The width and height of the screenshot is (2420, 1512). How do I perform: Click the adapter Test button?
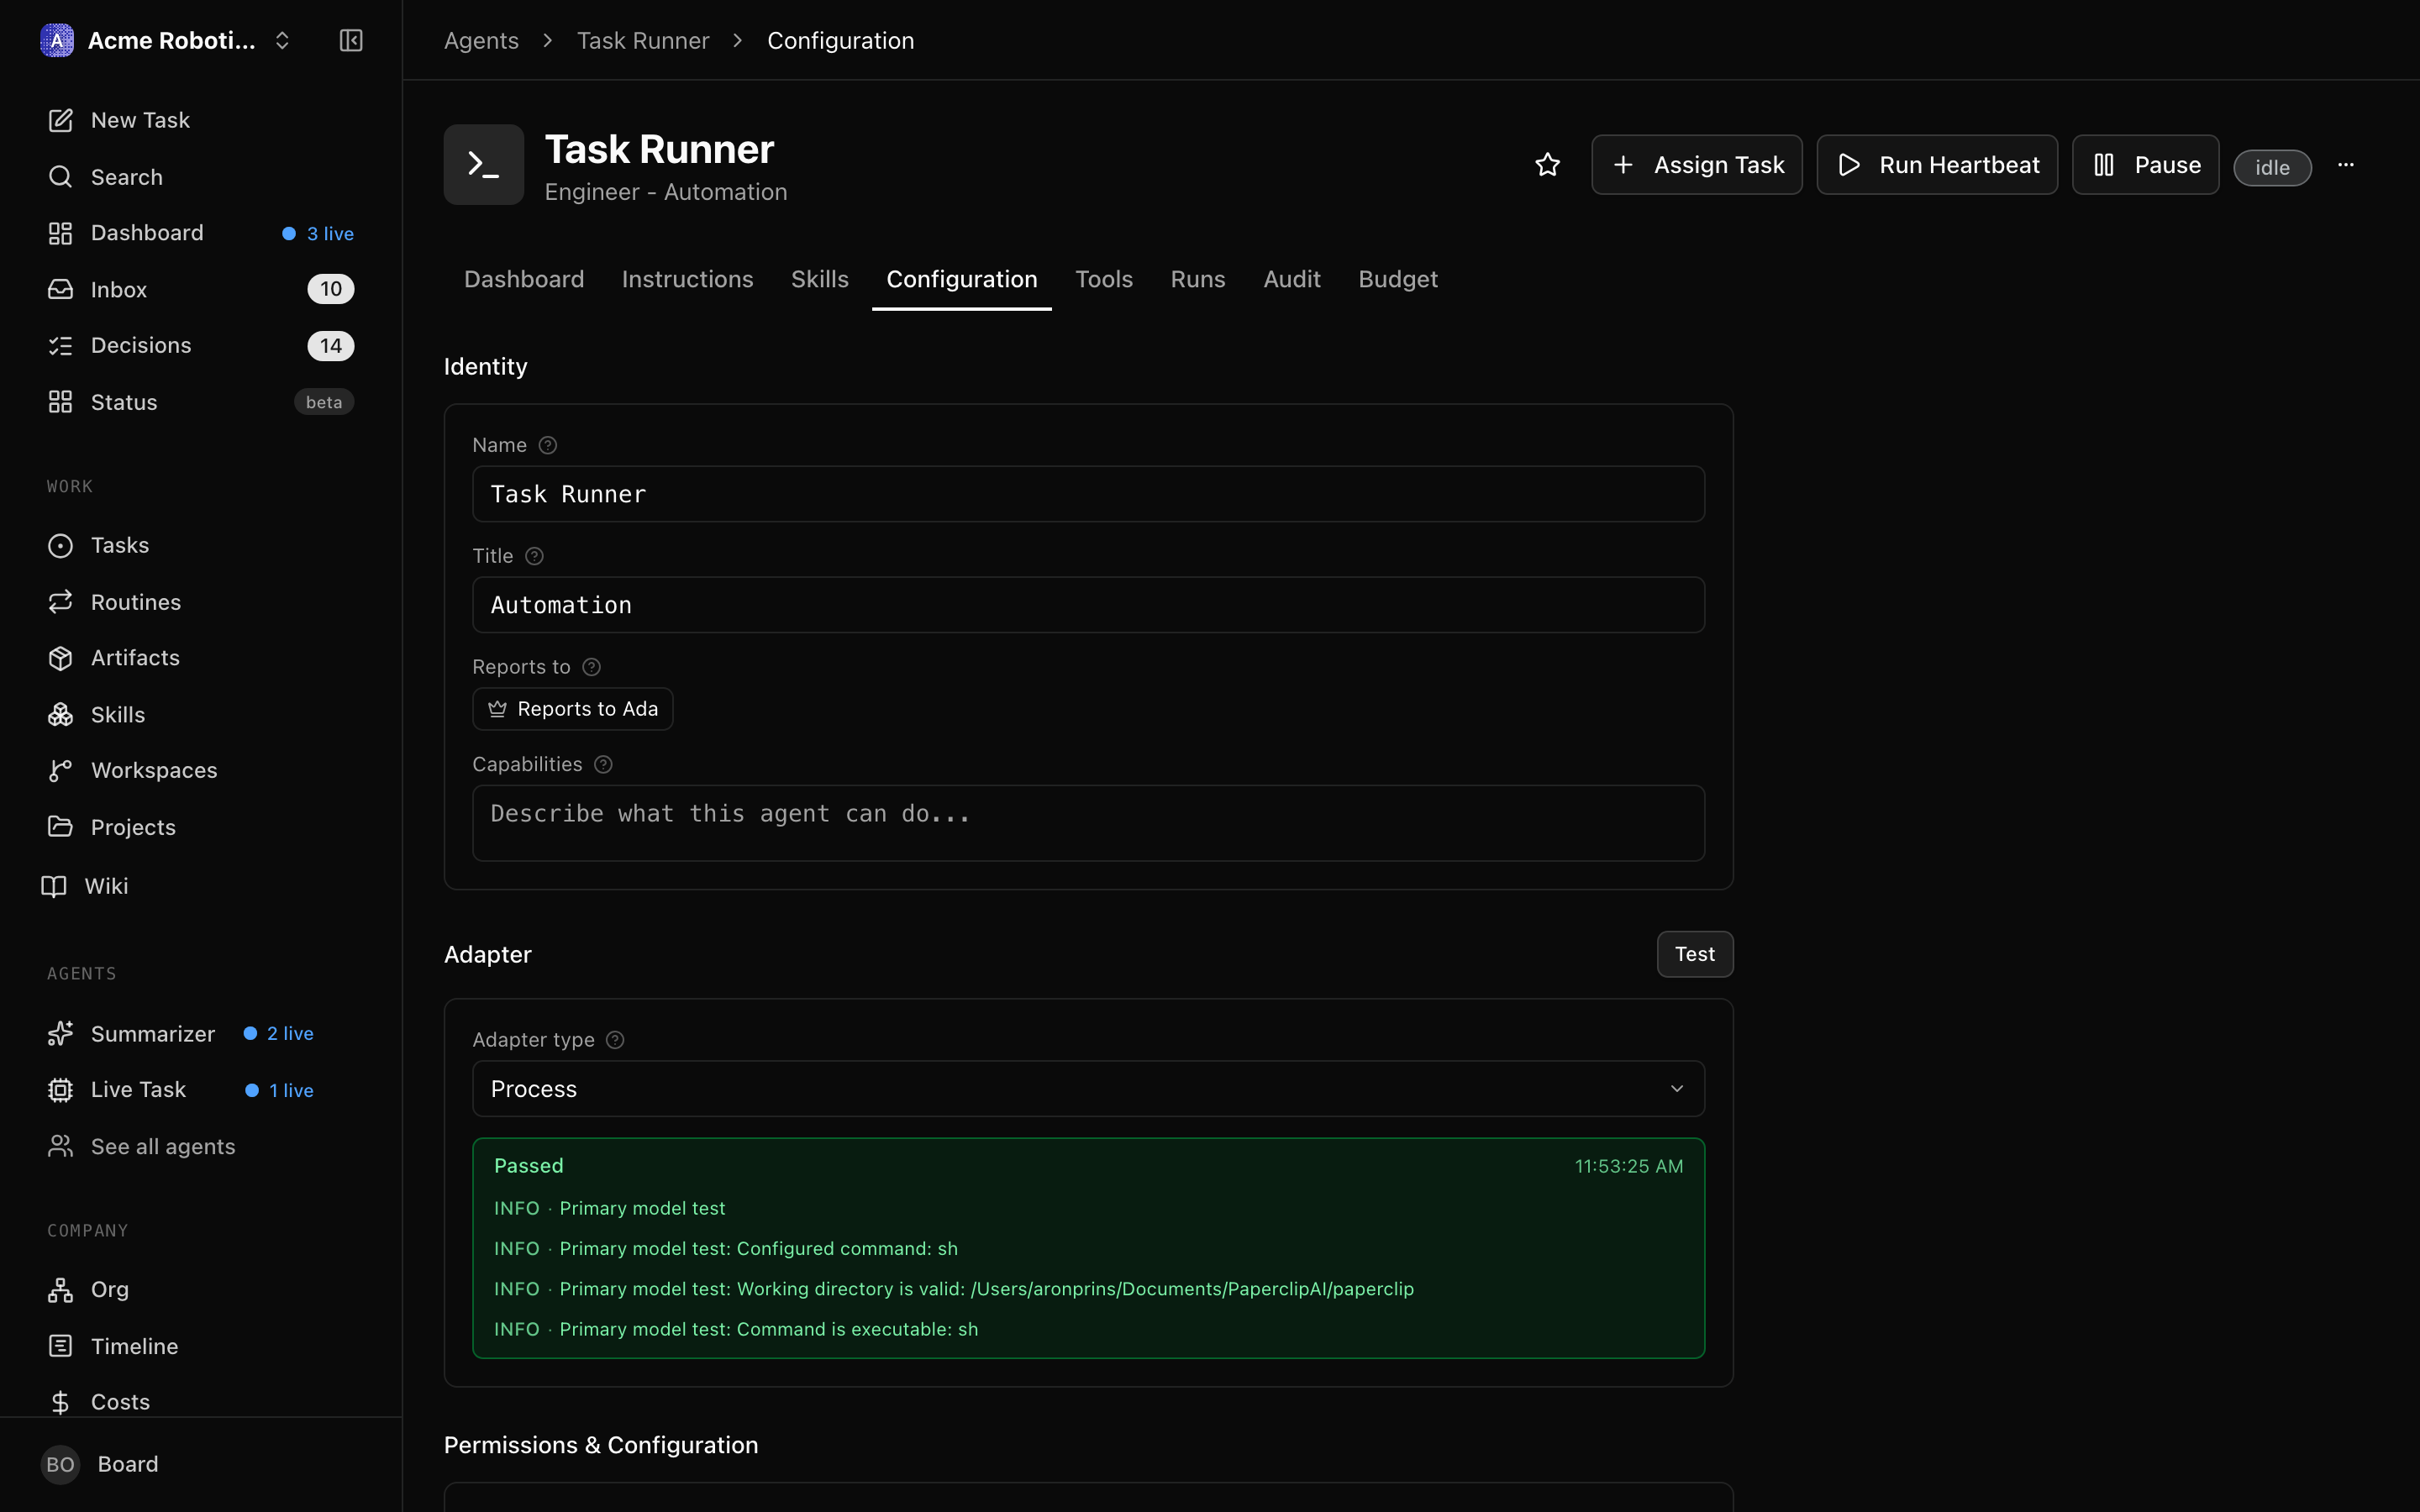pyautogui.click(x=1694, y=954)
